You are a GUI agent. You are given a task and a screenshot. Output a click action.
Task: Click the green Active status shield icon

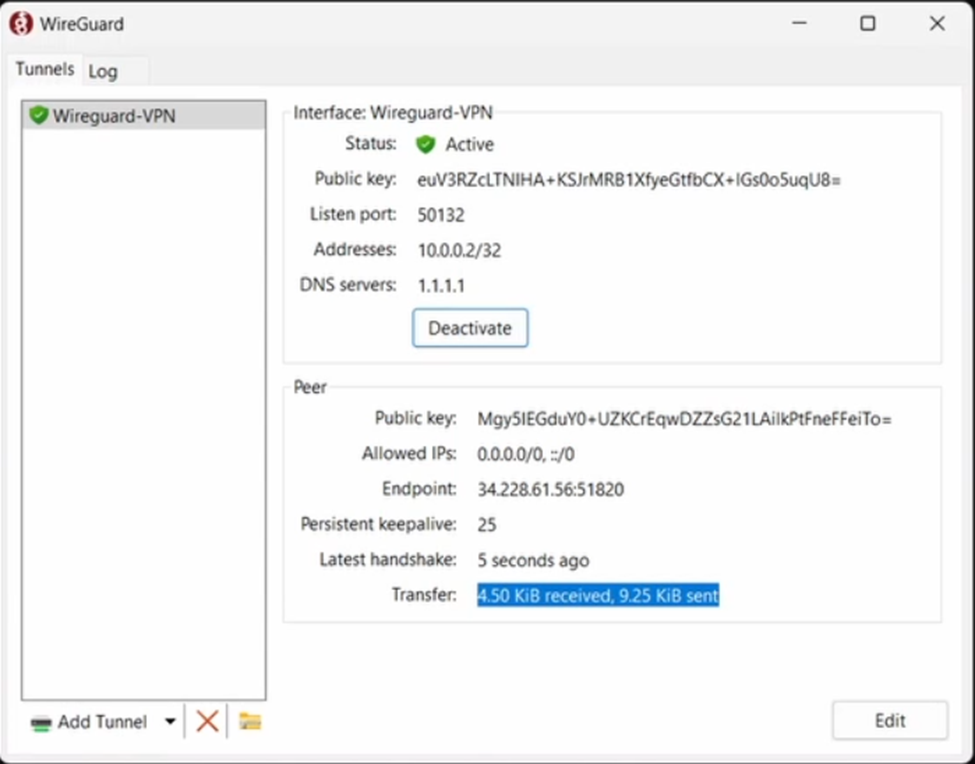[426, 144]
